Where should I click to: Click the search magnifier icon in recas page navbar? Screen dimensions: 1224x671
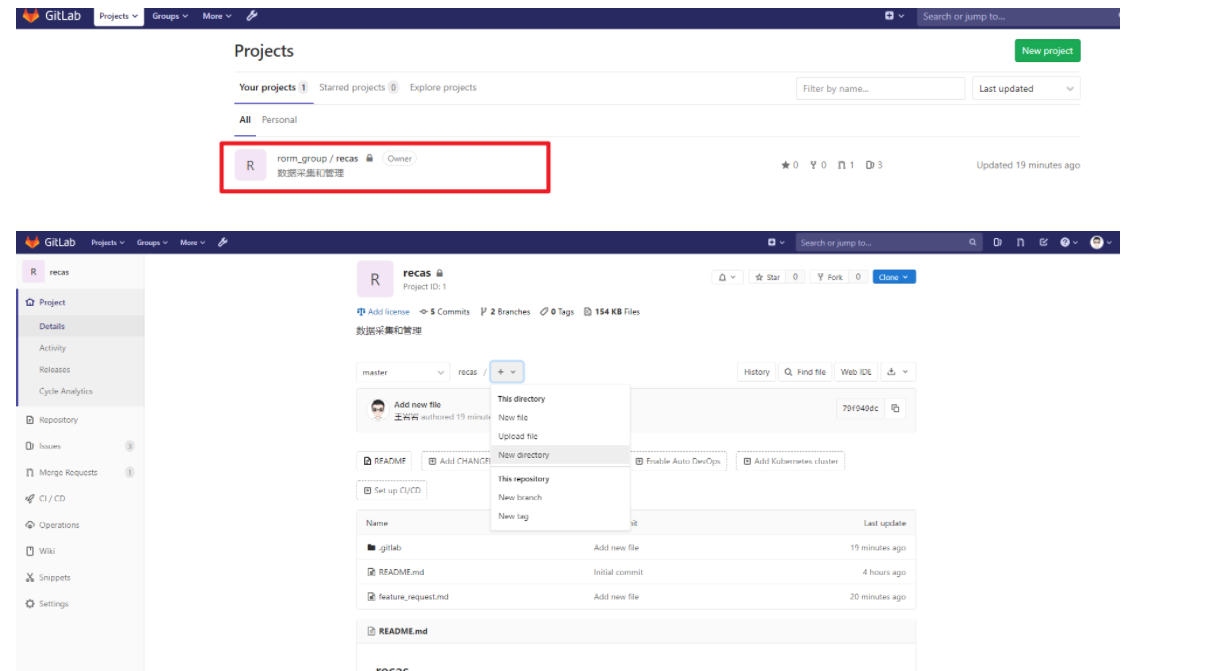pyautogui.click(x=973, y=242)
